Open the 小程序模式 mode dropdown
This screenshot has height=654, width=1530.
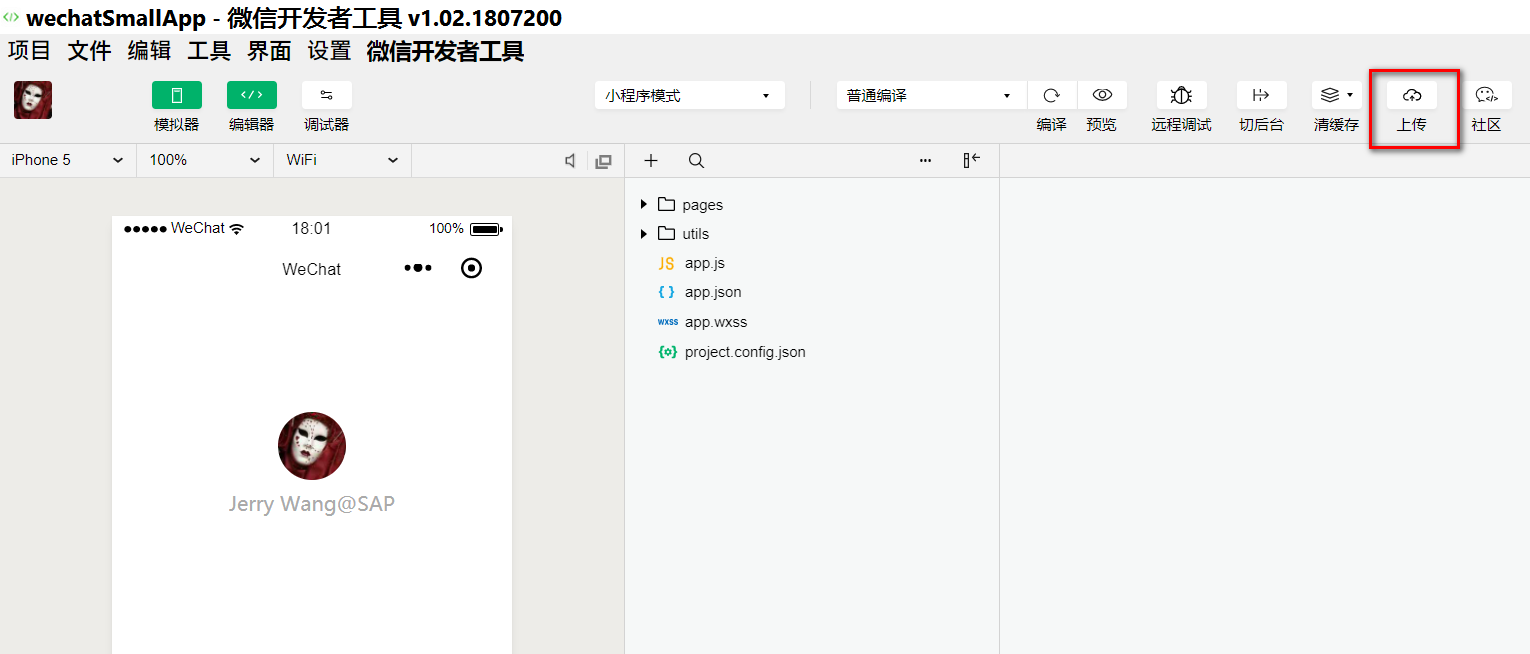click(690, 96)
